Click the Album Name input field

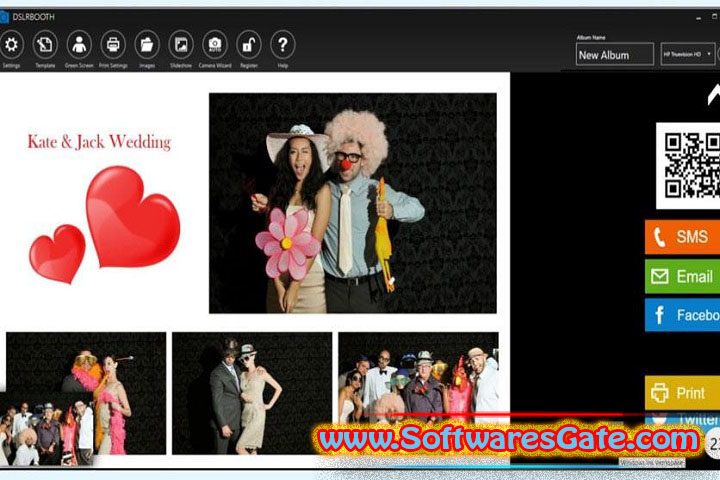pyautogui.click(x=615, y=55)
